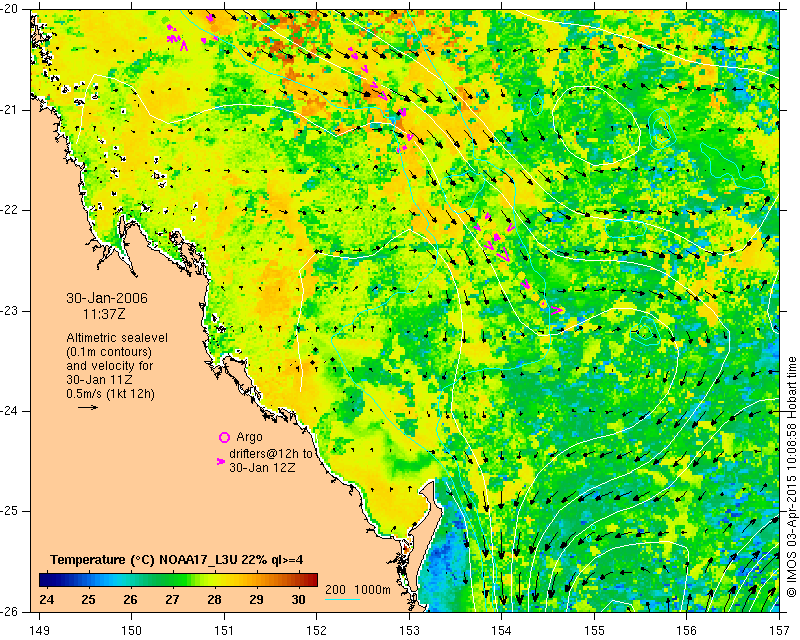Click the longitude axis label '157'

pos(780,630)
